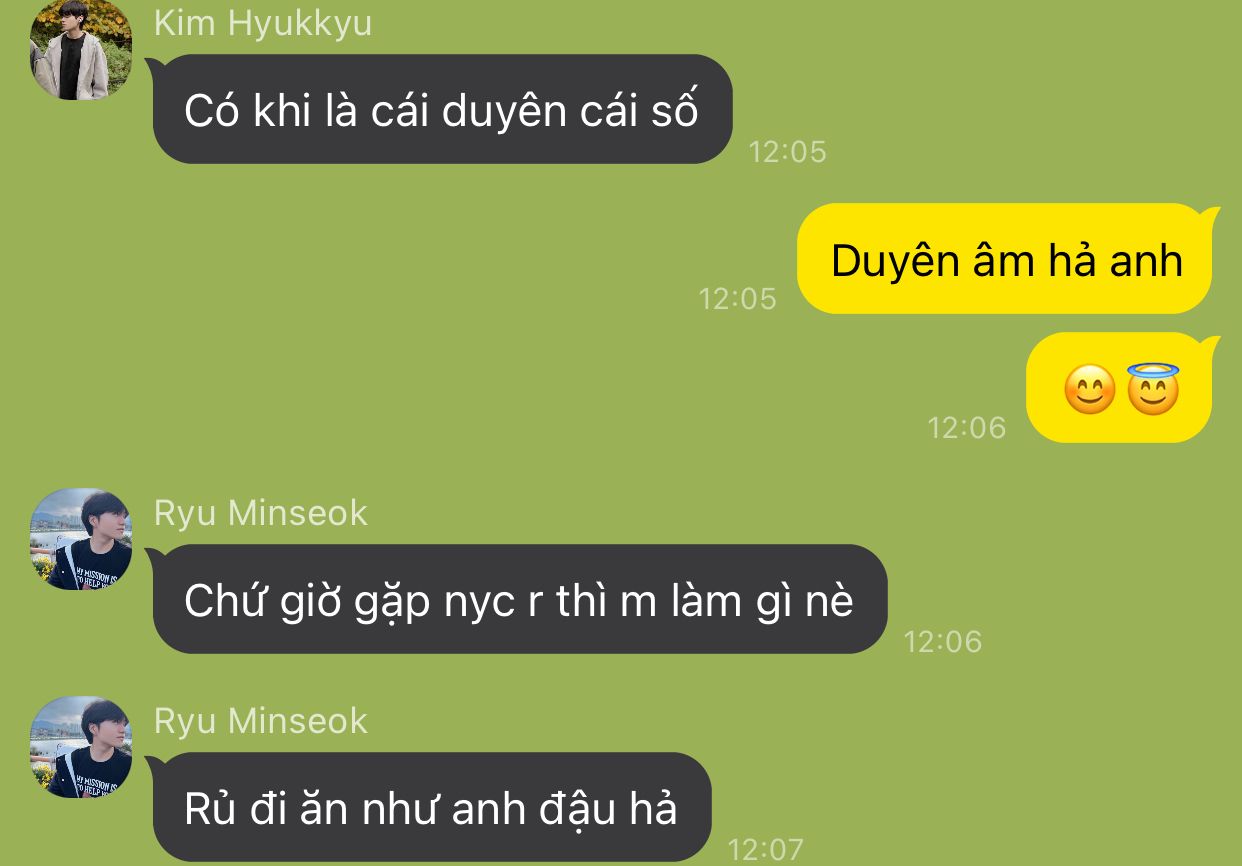The image size is (1242, 866).
Task: Click the 12:06 timestamp next to the emoji bubble
Action: coord(966,428)
